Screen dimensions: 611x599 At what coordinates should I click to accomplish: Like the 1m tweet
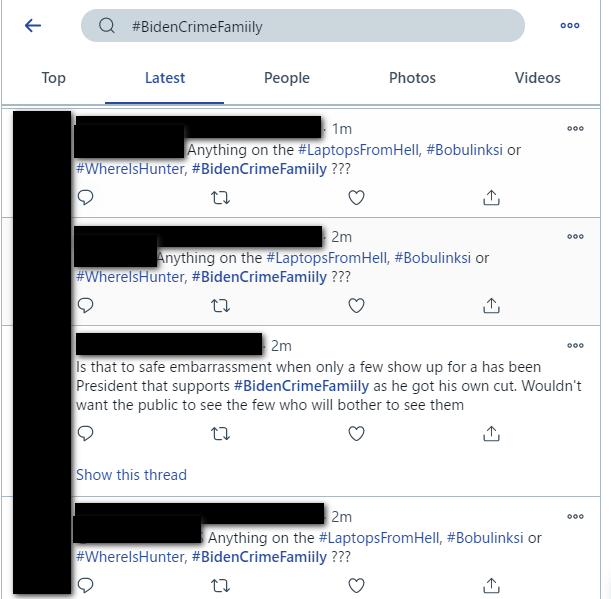356,198
